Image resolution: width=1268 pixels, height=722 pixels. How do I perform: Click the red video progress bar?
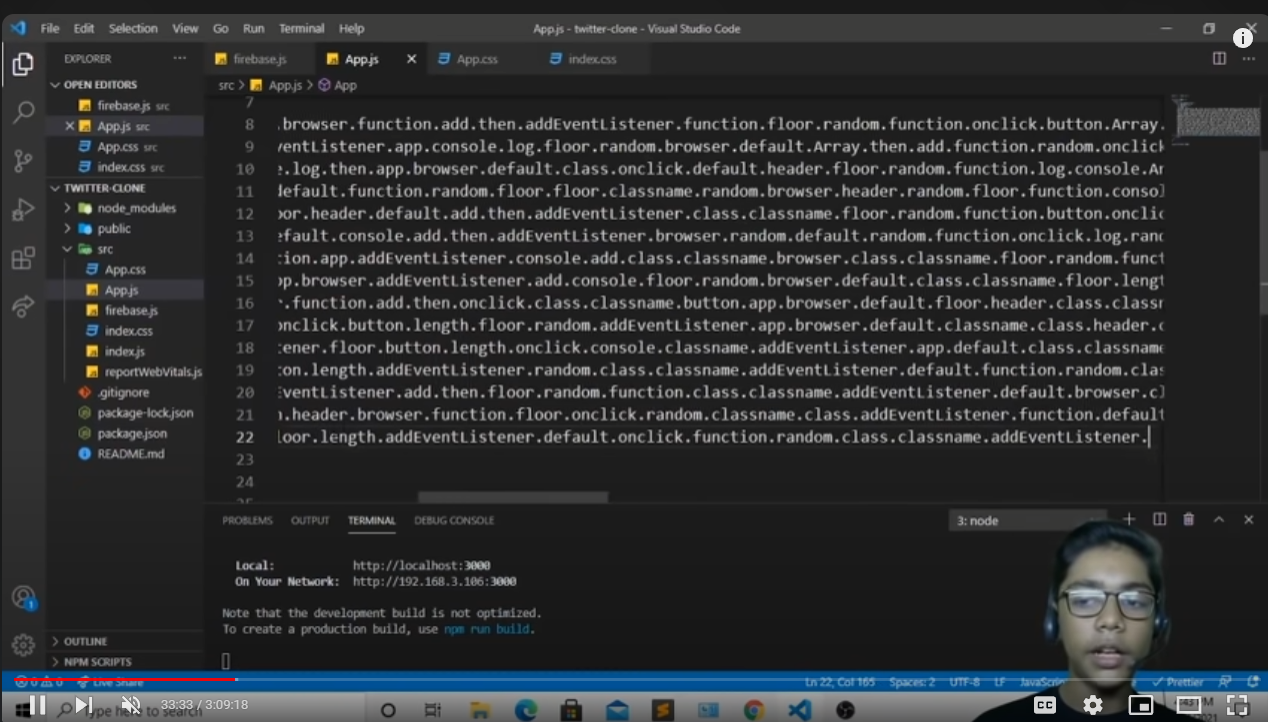coord(120,679)
